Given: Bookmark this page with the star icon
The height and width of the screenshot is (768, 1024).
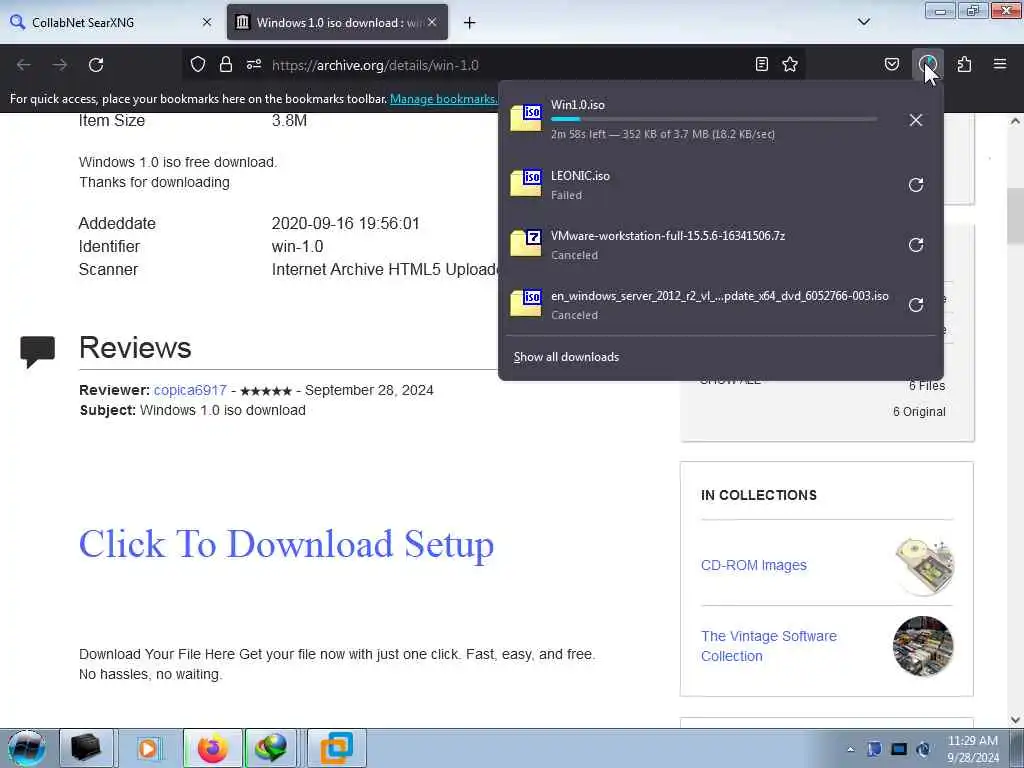Looking at the screenshot, I should click(790, 64).
